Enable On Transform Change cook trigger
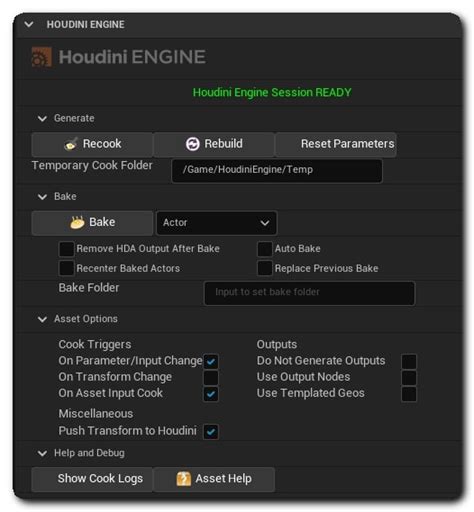474x512 pixels. pos(211,378)
